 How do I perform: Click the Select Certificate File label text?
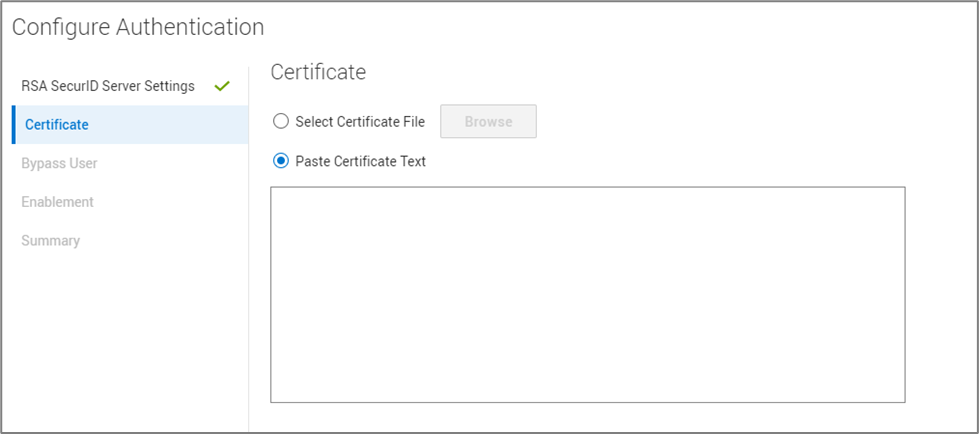tap(360, 122)
